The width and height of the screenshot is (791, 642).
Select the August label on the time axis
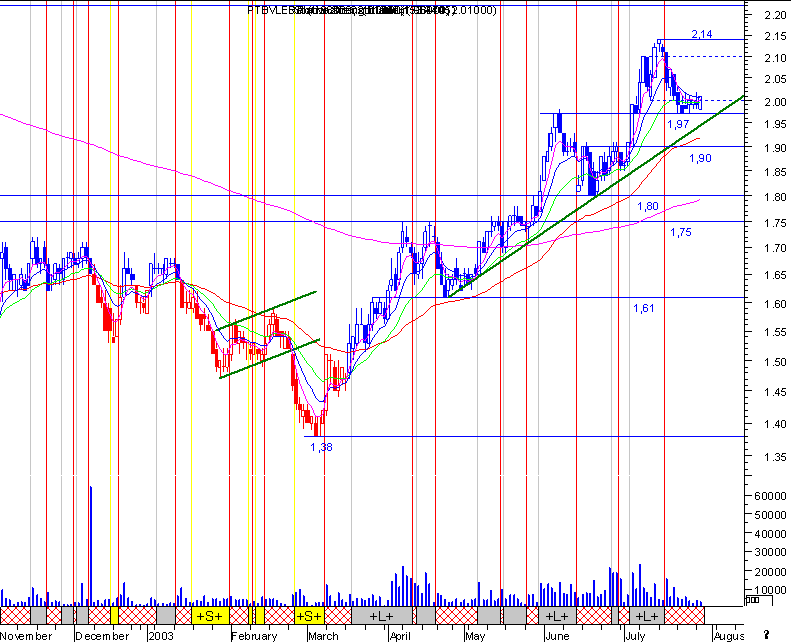[729, 636]
